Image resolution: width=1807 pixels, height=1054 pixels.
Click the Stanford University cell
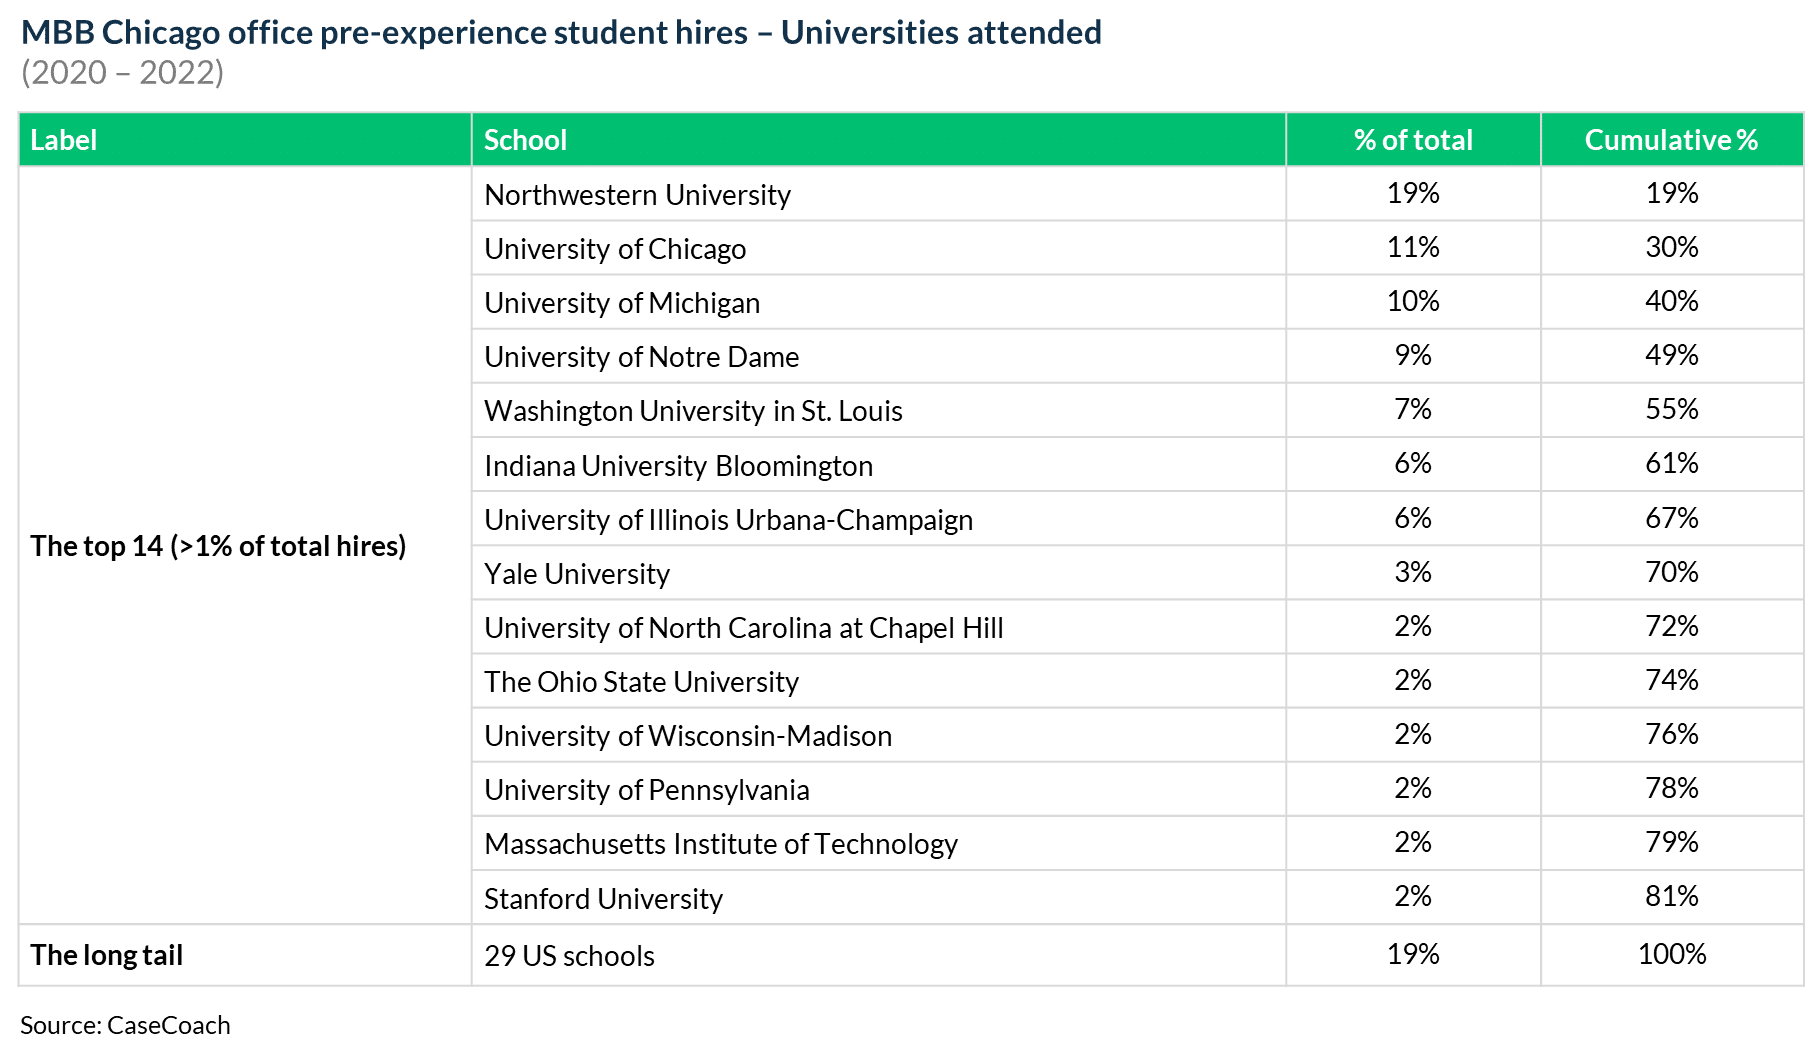tap(879, 898)
